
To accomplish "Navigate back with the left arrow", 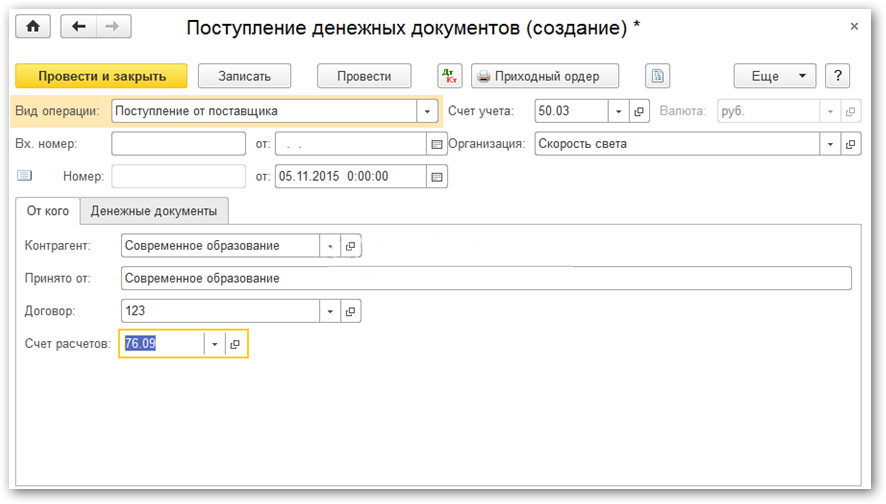I will [x=78, y=27].
